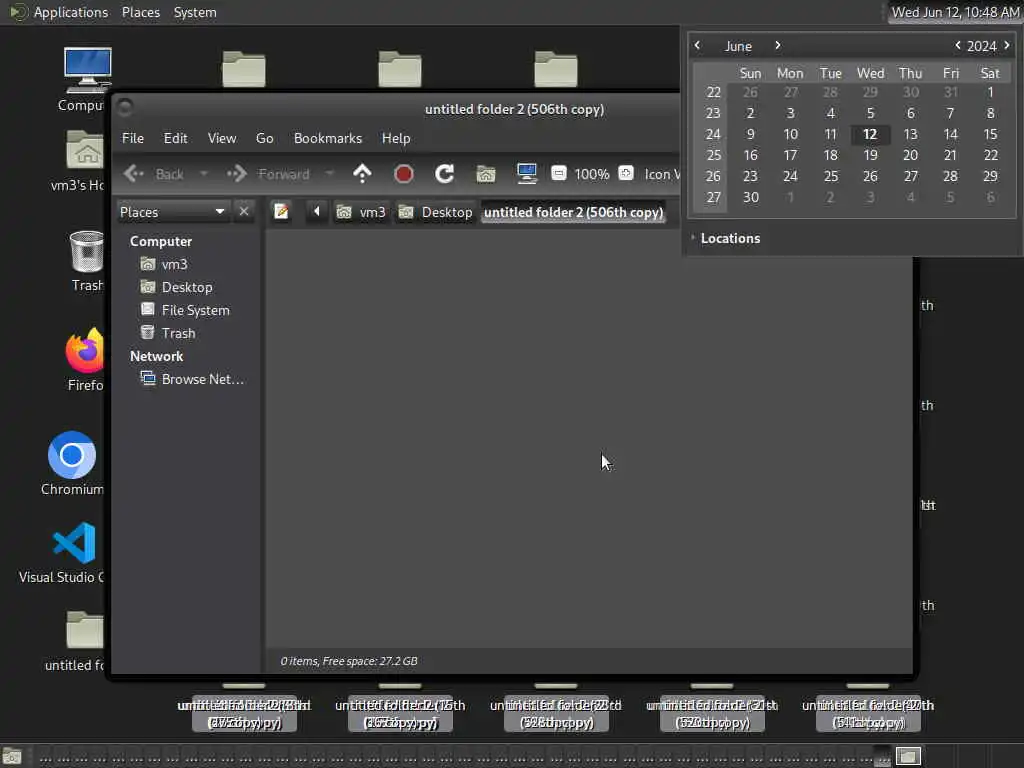1024x768 pixels.
Task: Go to next month in calendar
Action: click(x=777, y=45)
